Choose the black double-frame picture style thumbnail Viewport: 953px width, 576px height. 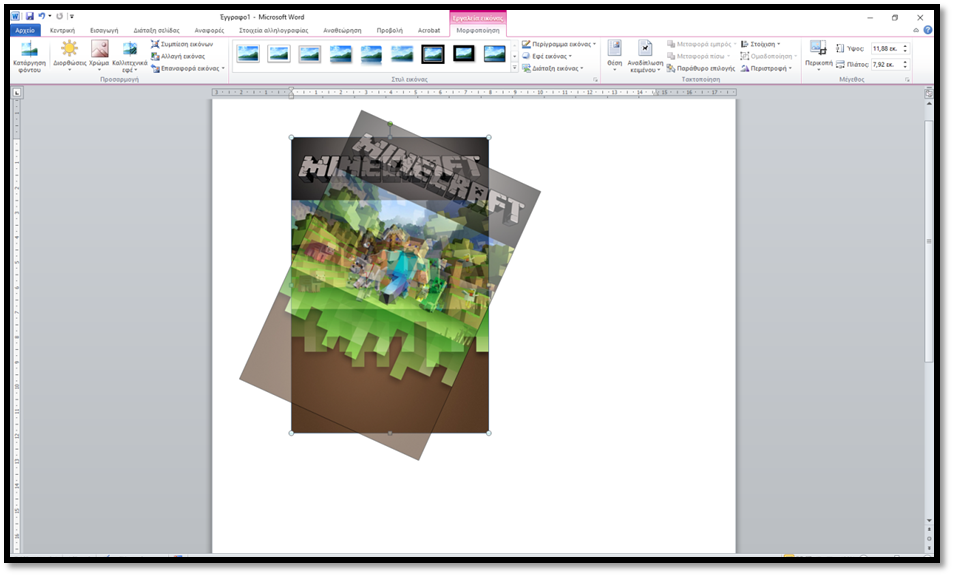pyautogui.click(x=433, y=54)
